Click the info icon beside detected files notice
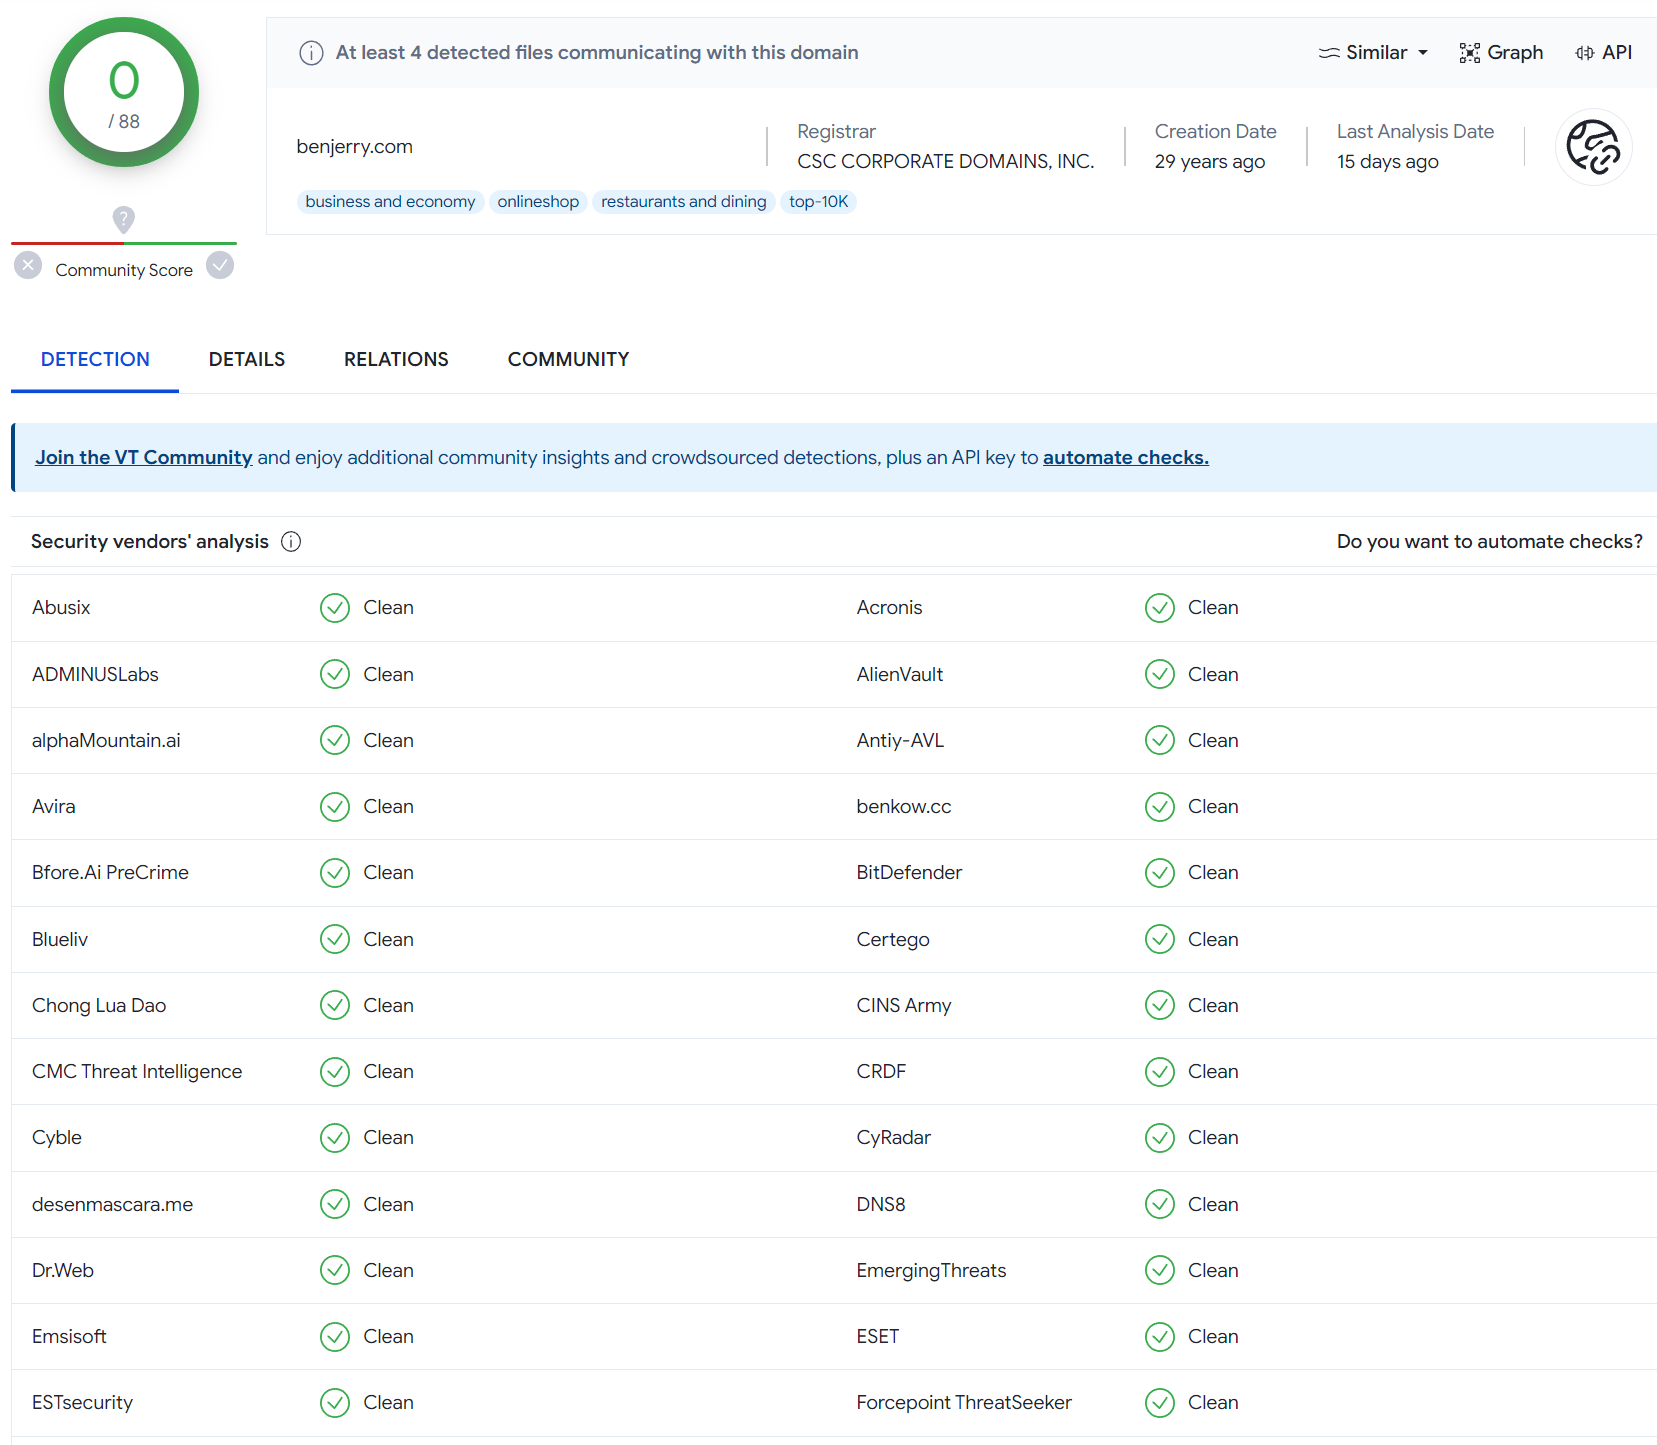The image size is (1657, 1445). [311, 53]
